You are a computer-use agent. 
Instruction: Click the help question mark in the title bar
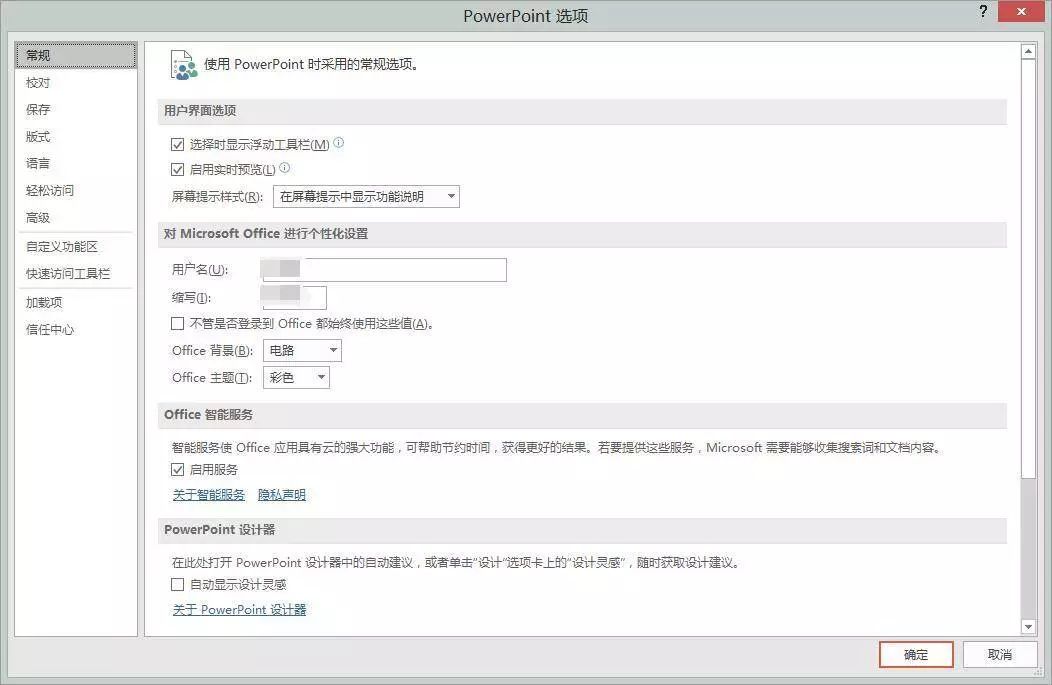tap(983, 11)
